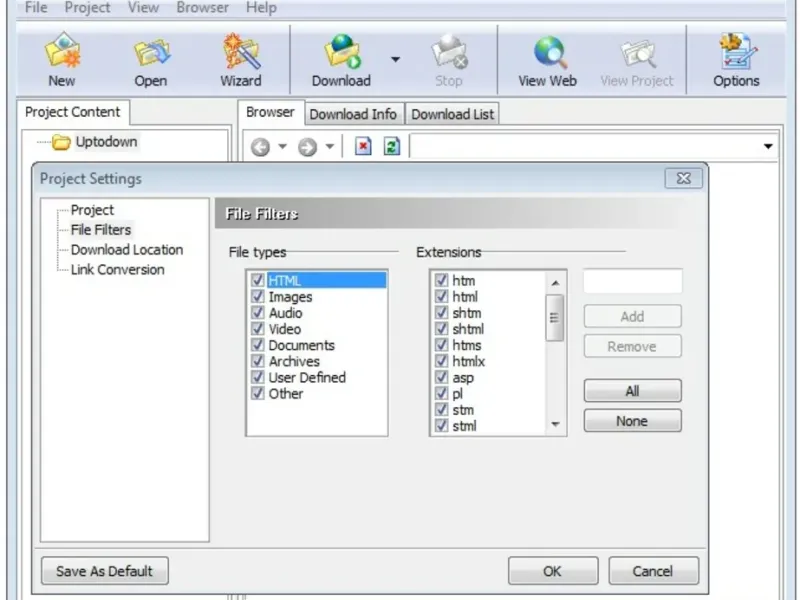Uncheck the Audio file type

point(258,313)
